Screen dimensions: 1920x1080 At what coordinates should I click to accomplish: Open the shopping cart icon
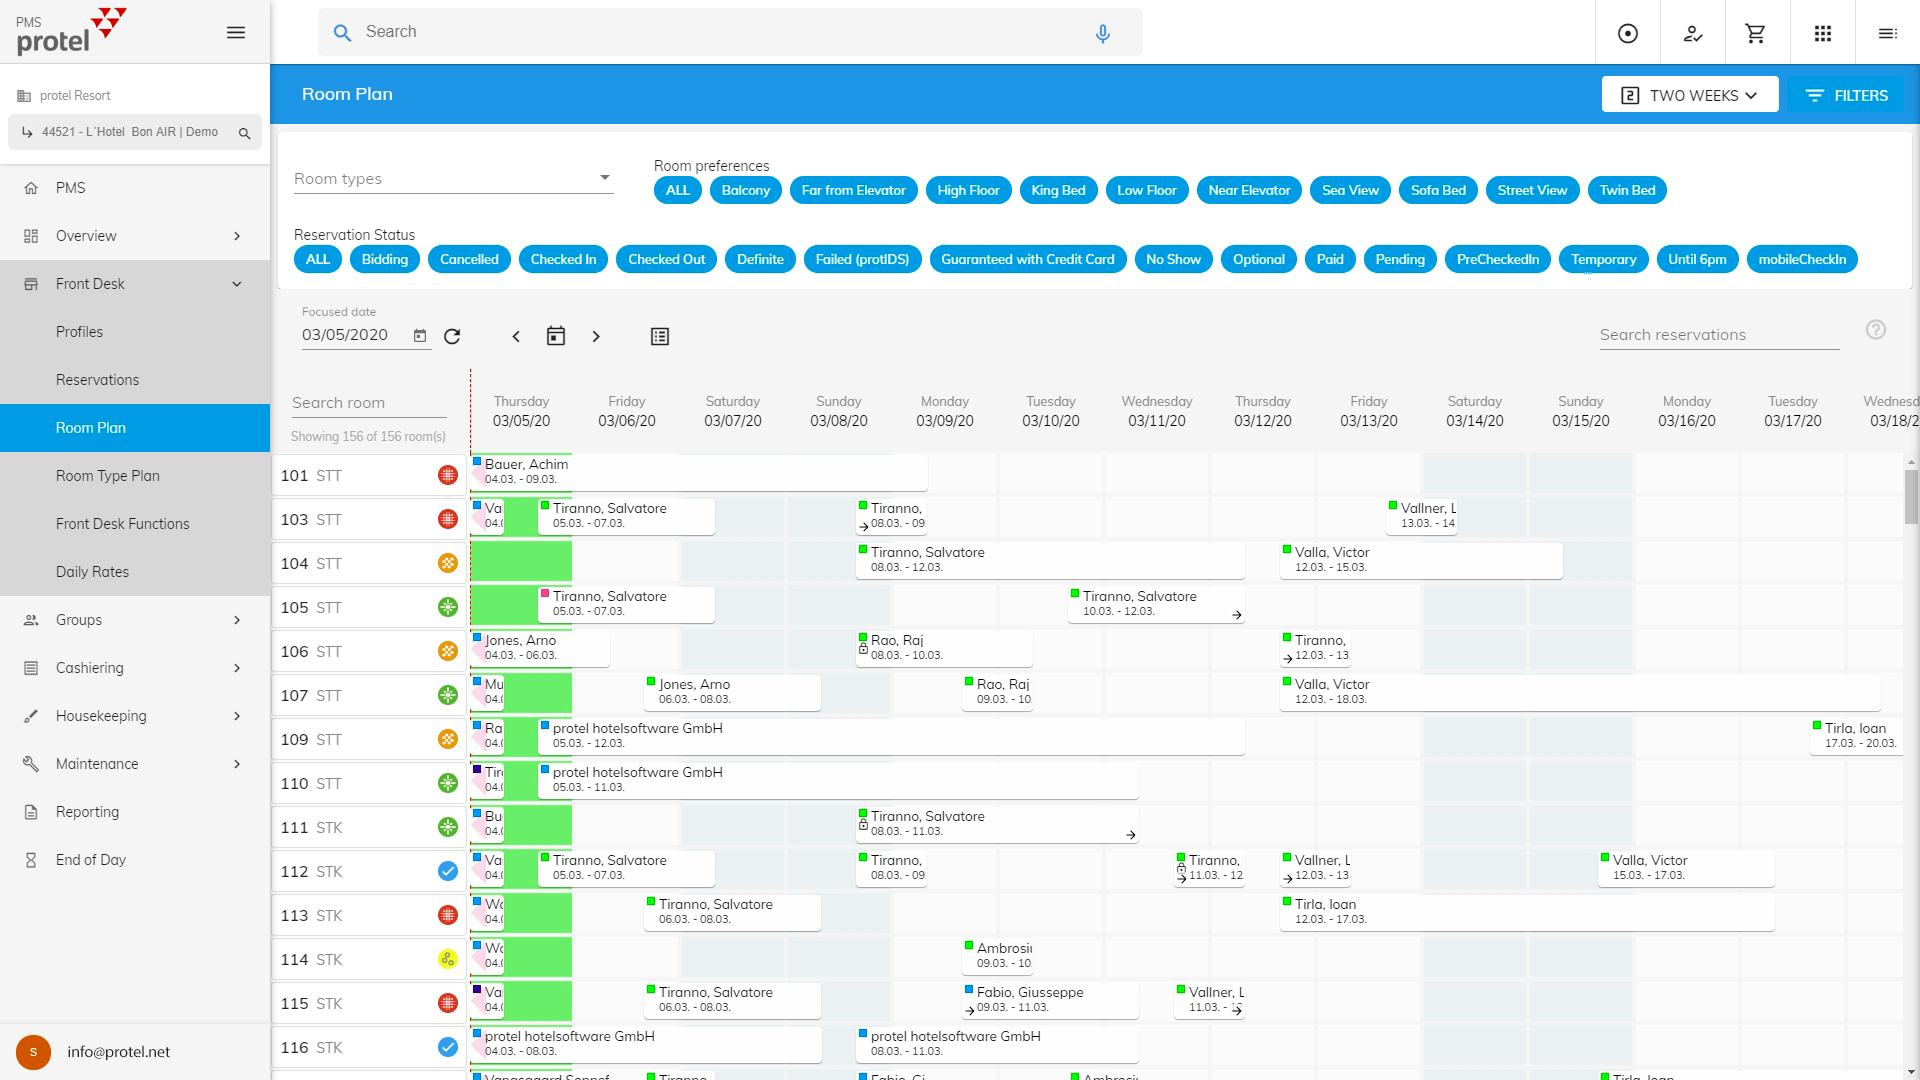point(1754,32)
